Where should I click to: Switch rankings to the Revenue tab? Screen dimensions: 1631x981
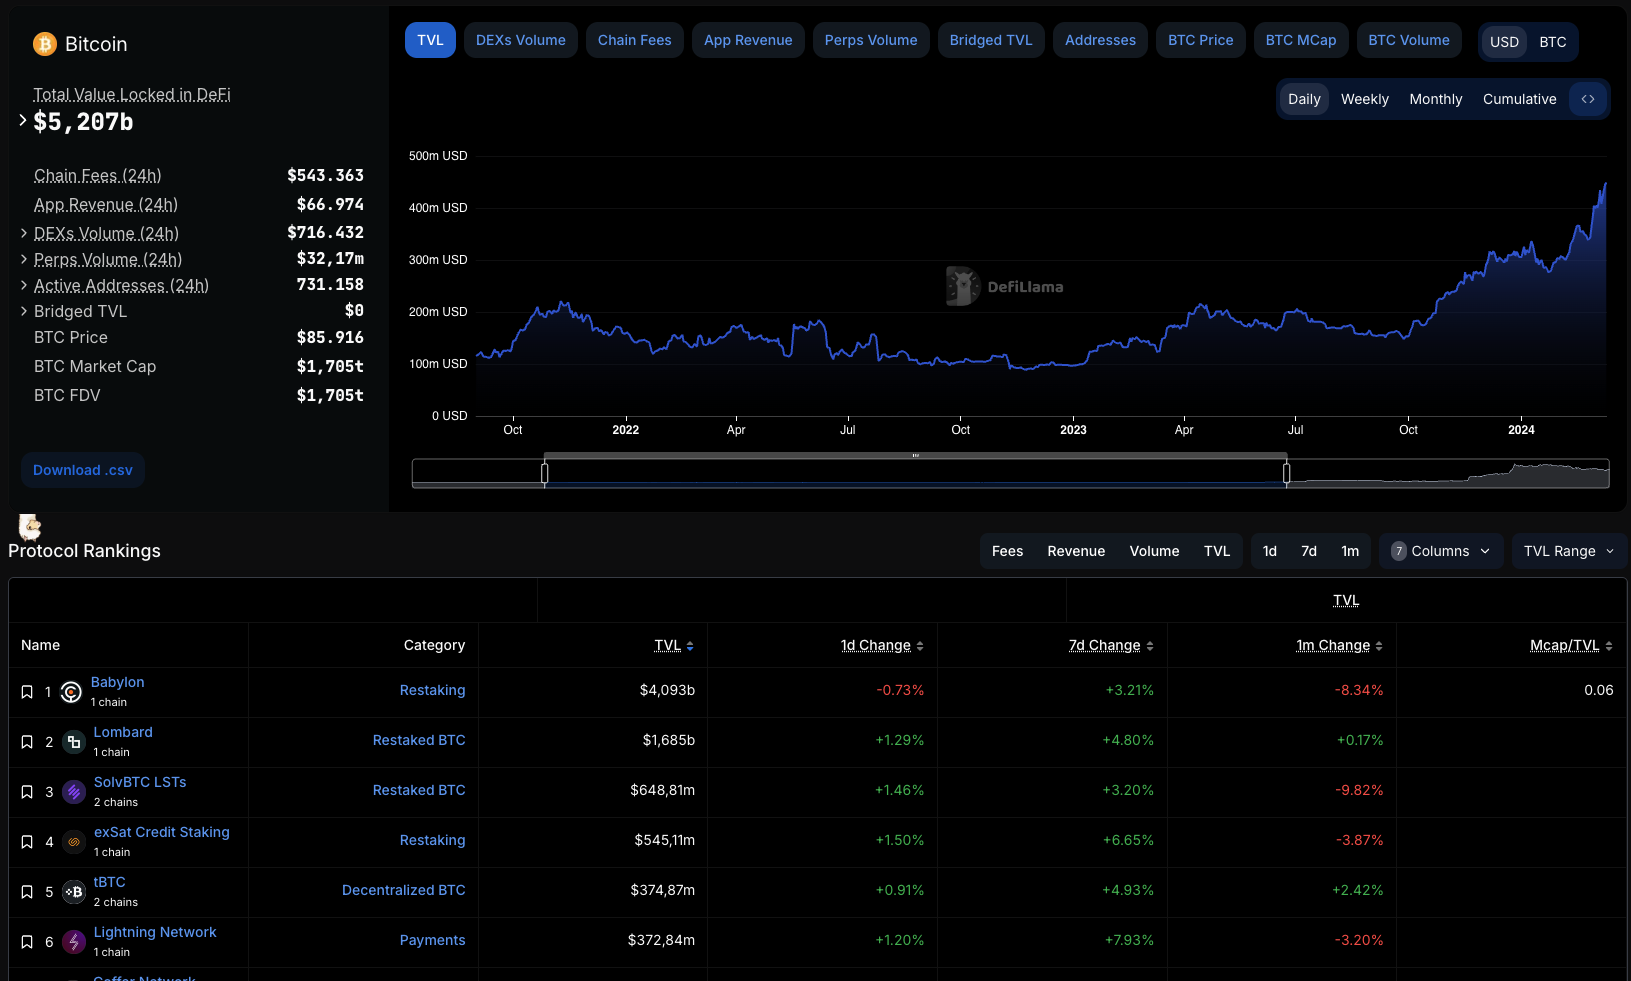(1076, 551)
